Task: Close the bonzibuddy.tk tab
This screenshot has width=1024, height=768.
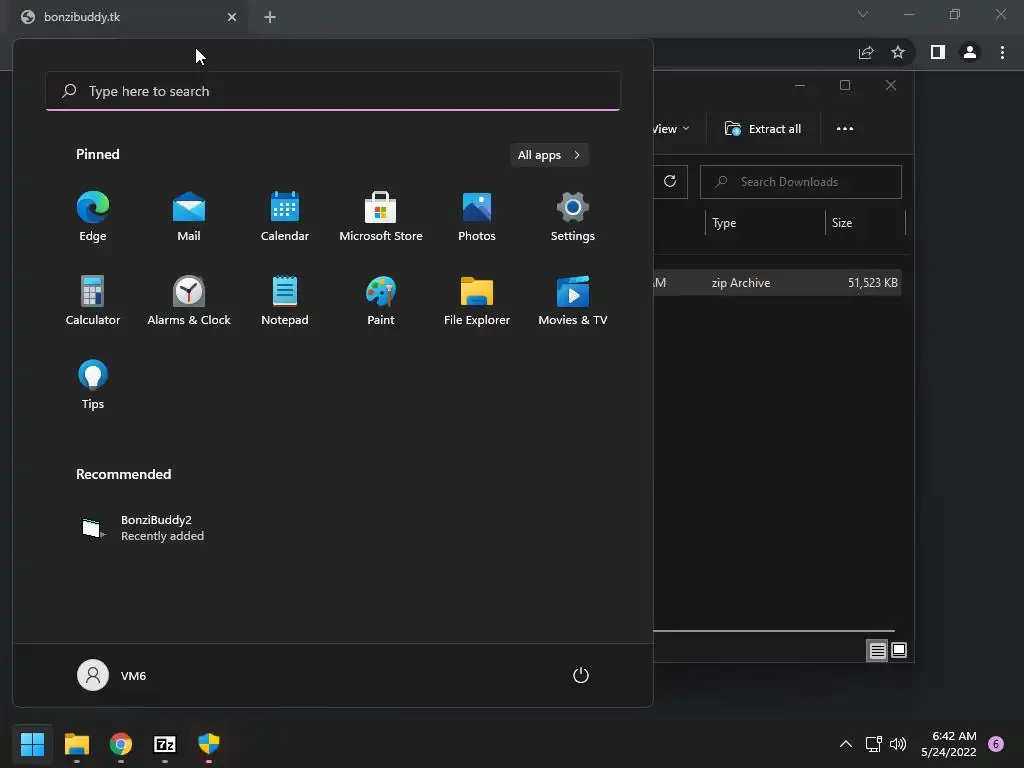Action: (x=232, y=17)
